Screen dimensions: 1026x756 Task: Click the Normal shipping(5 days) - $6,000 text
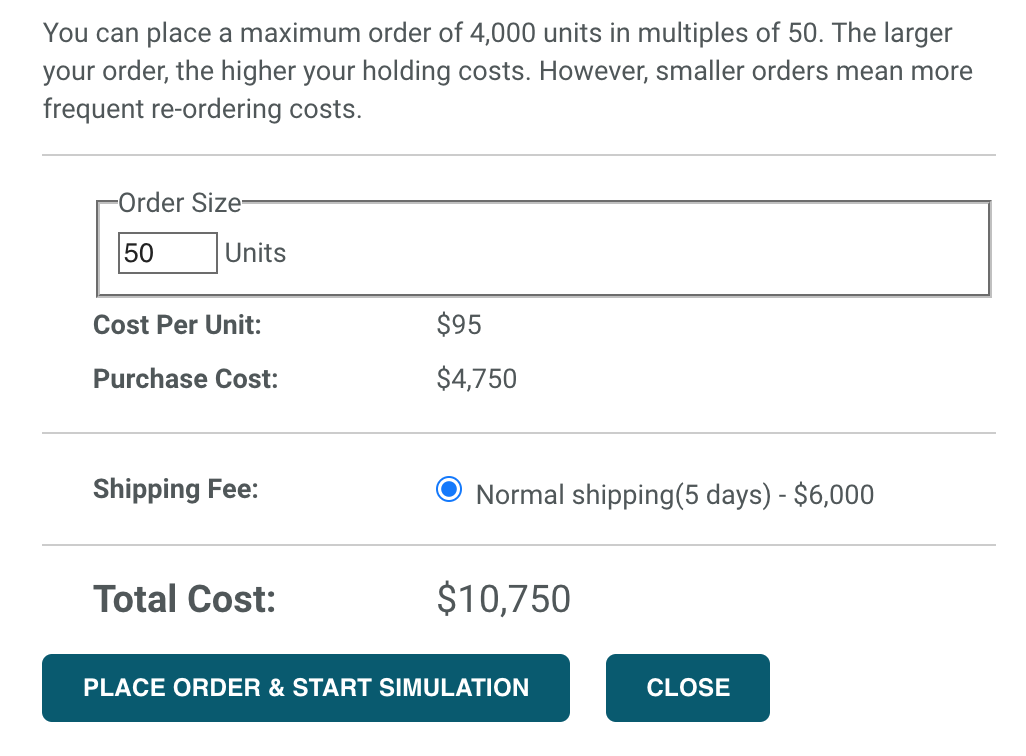point(674,494)
